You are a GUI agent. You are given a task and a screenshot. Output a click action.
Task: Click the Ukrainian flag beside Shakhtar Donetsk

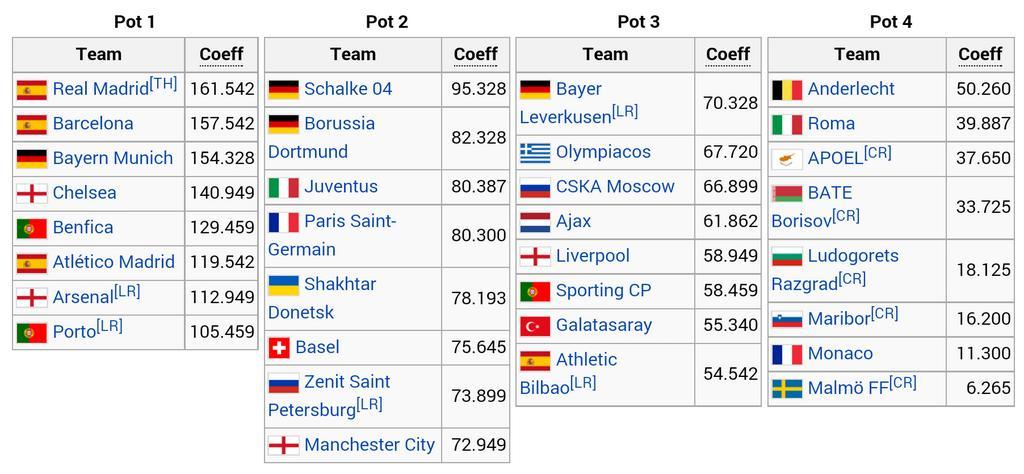(x=284, y=285)
